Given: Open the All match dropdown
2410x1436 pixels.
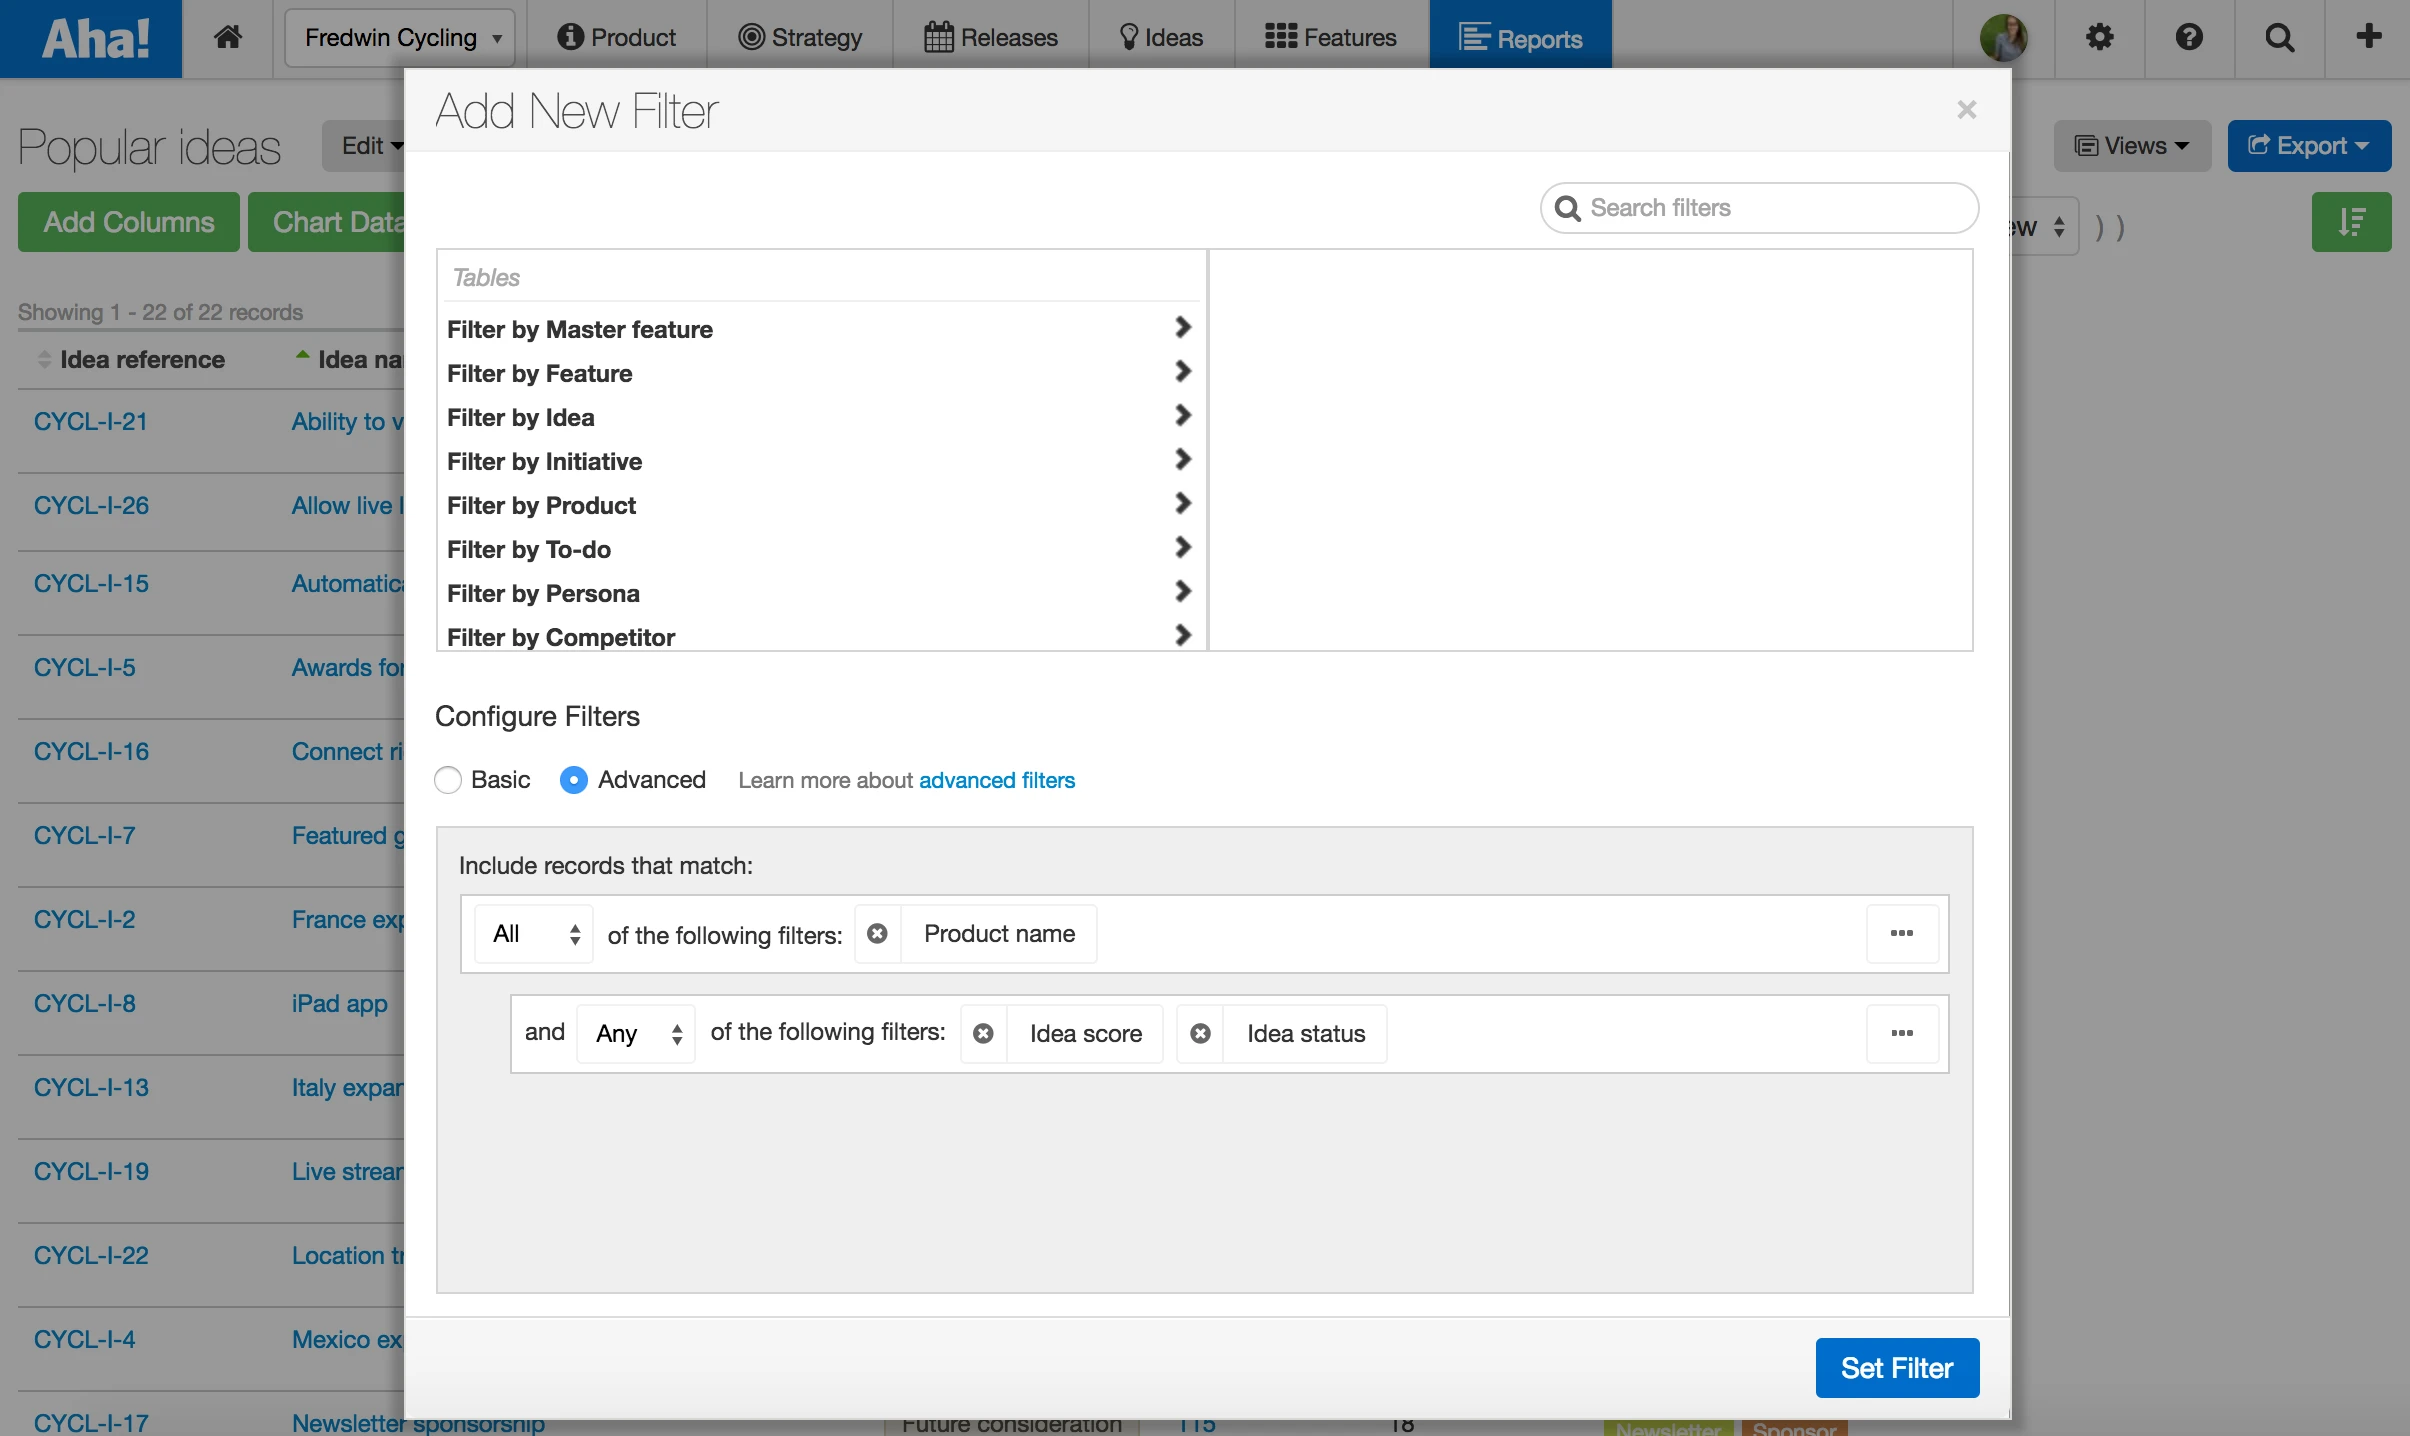Looking at the screenshot, I should [534, 934].
